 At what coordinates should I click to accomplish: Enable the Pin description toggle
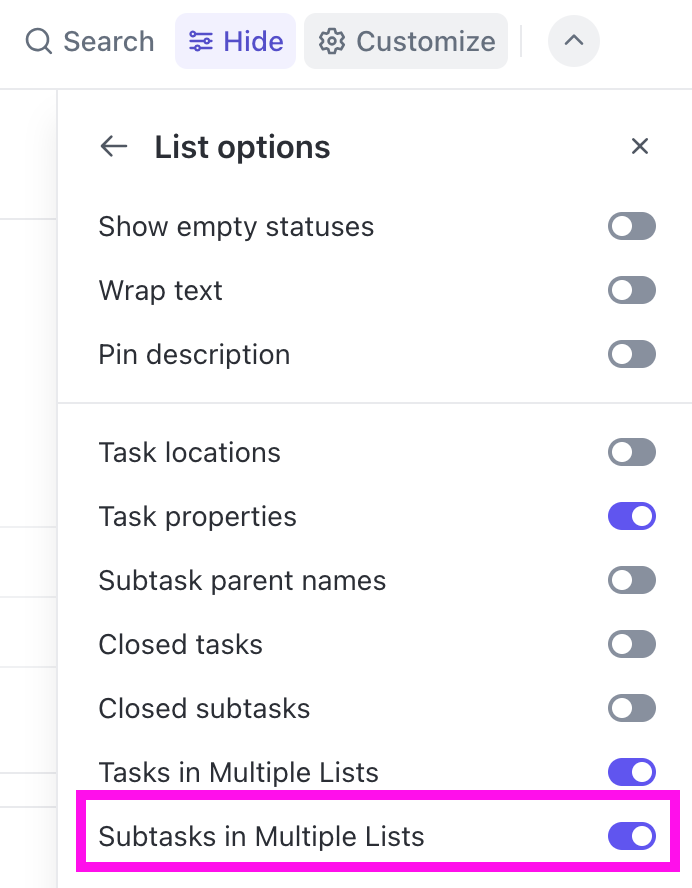click(x=631, y=355)
